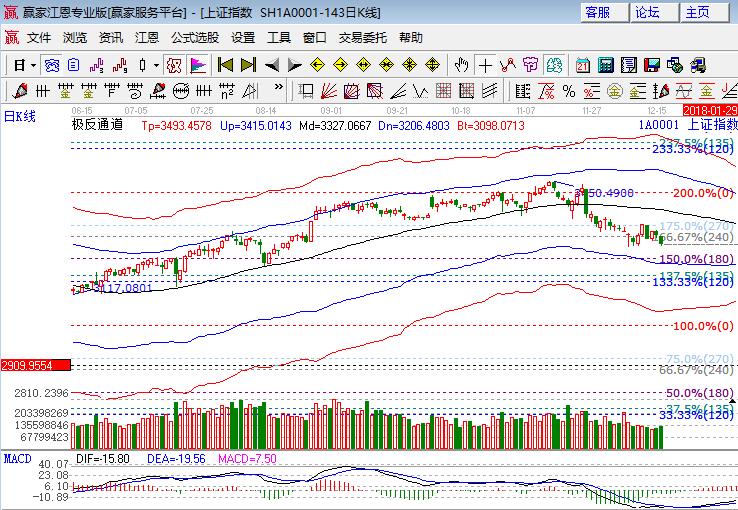The height and width of the screenshot is (510, 738).
Task: Click the 主页 button
Action: 697,12
